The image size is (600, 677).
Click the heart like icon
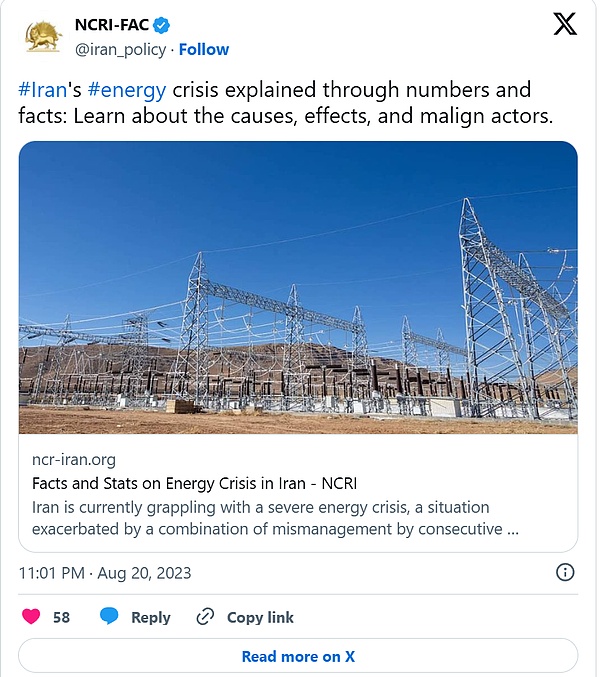pos(31,617)
